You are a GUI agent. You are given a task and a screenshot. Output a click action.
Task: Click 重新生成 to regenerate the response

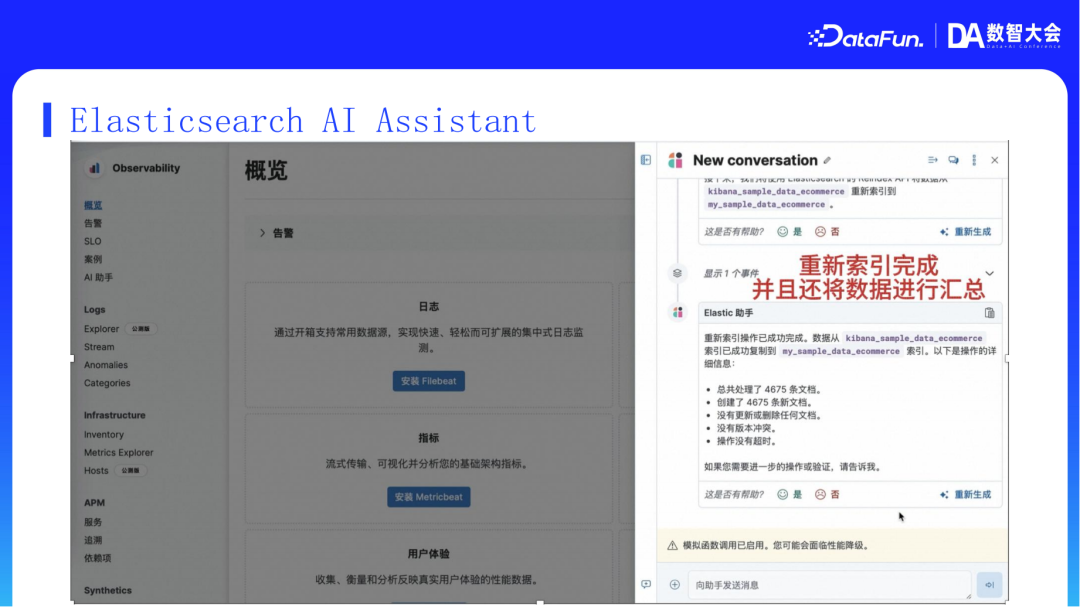(x=973, y=494)
